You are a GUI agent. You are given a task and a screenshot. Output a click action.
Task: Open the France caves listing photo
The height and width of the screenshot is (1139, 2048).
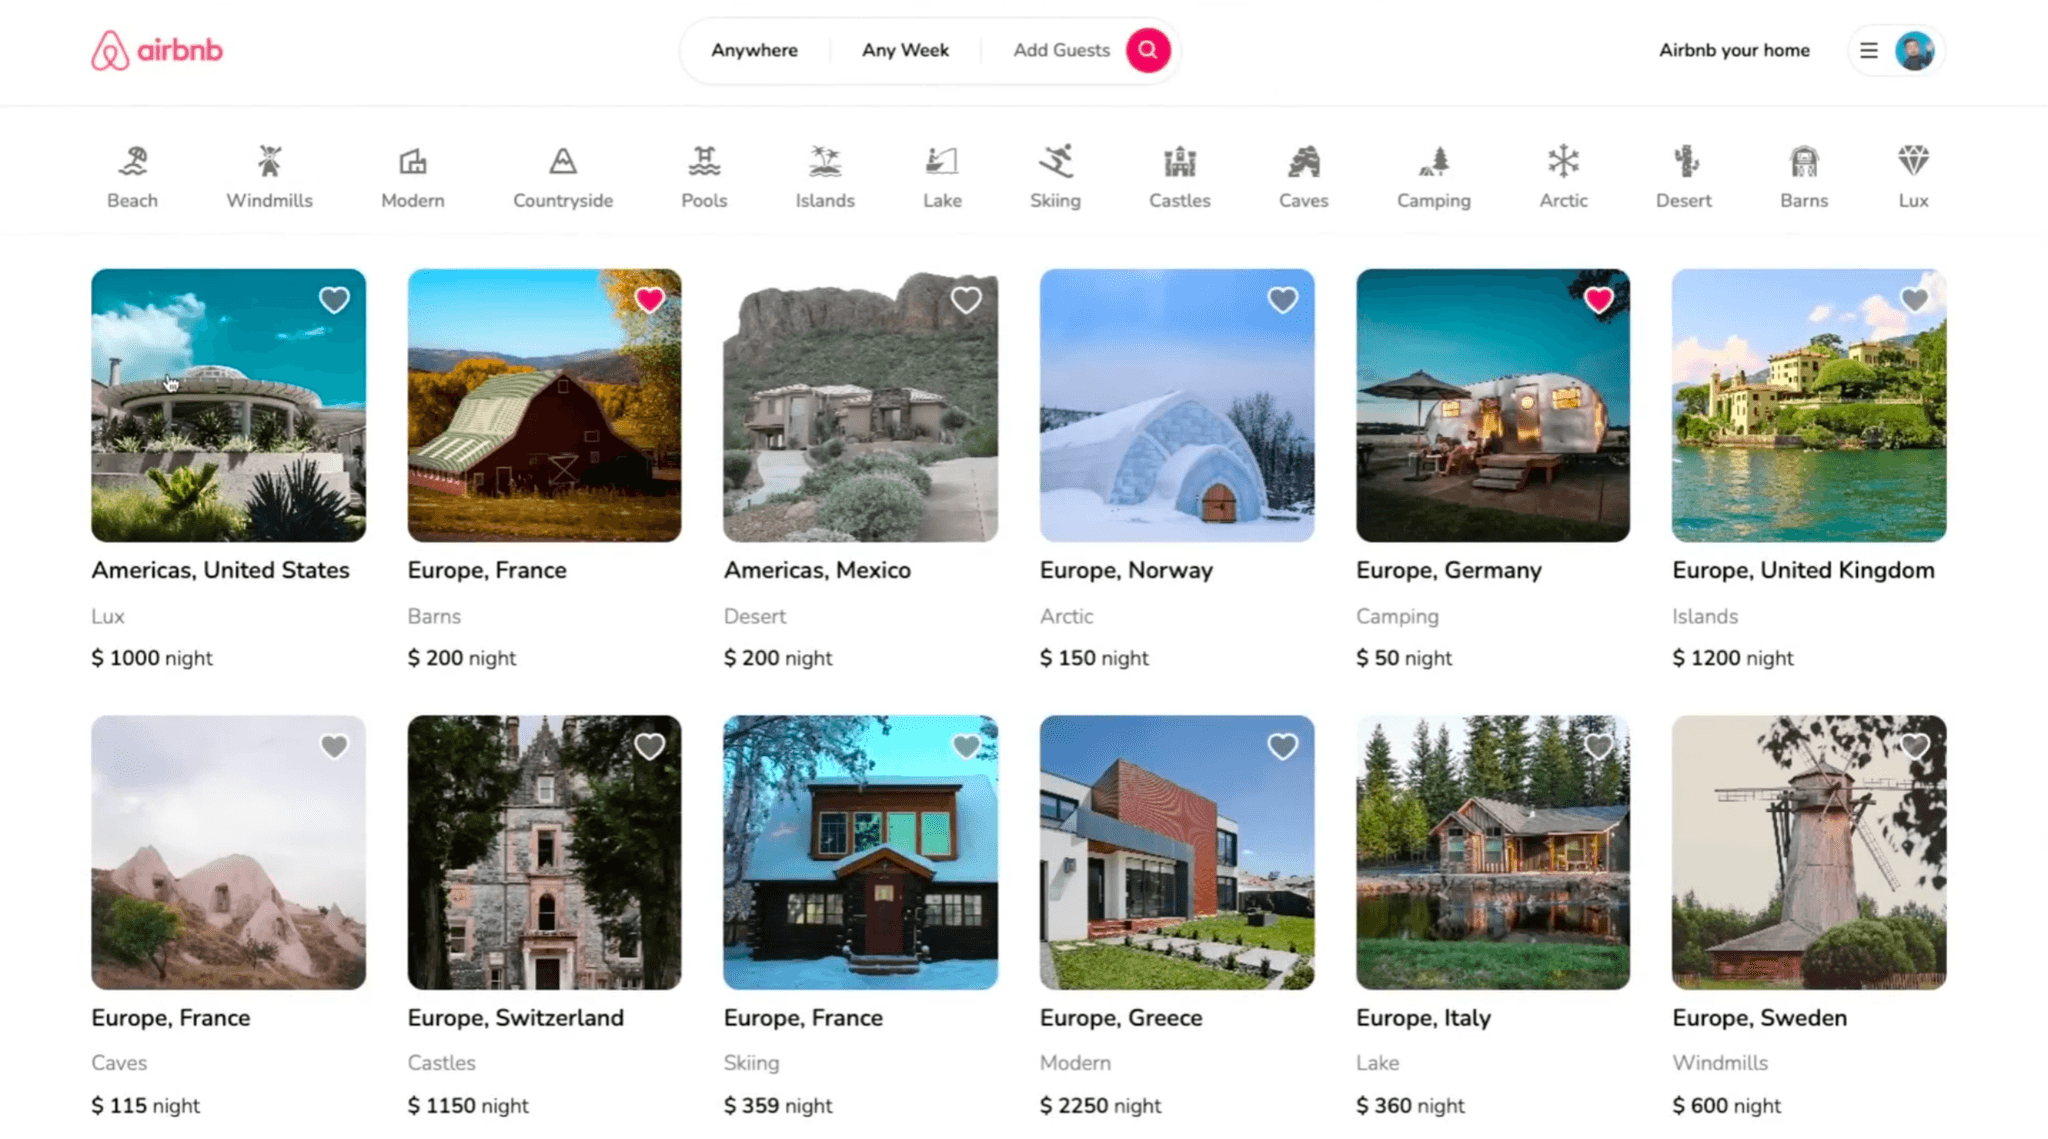pyautogui.click(x=228, y=852)
